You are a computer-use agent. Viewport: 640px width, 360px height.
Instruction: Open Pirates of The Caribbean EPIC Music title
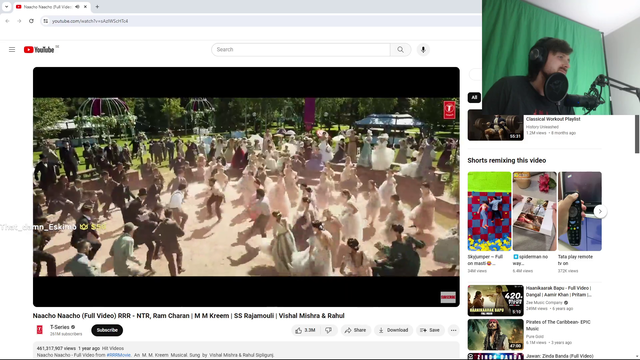point(558,325)
